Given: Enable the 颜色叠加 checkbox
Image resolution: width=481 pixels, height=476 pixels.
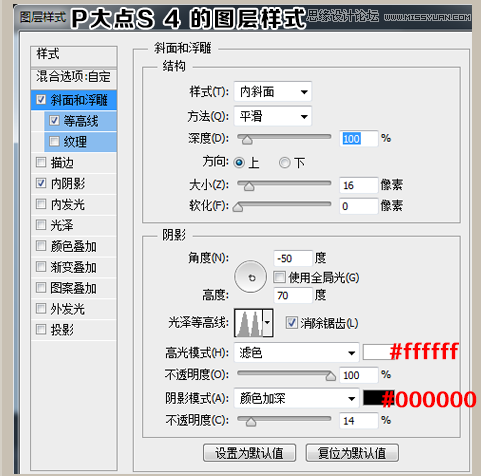Looking at the screenshot, I should (x=41, y=246).
